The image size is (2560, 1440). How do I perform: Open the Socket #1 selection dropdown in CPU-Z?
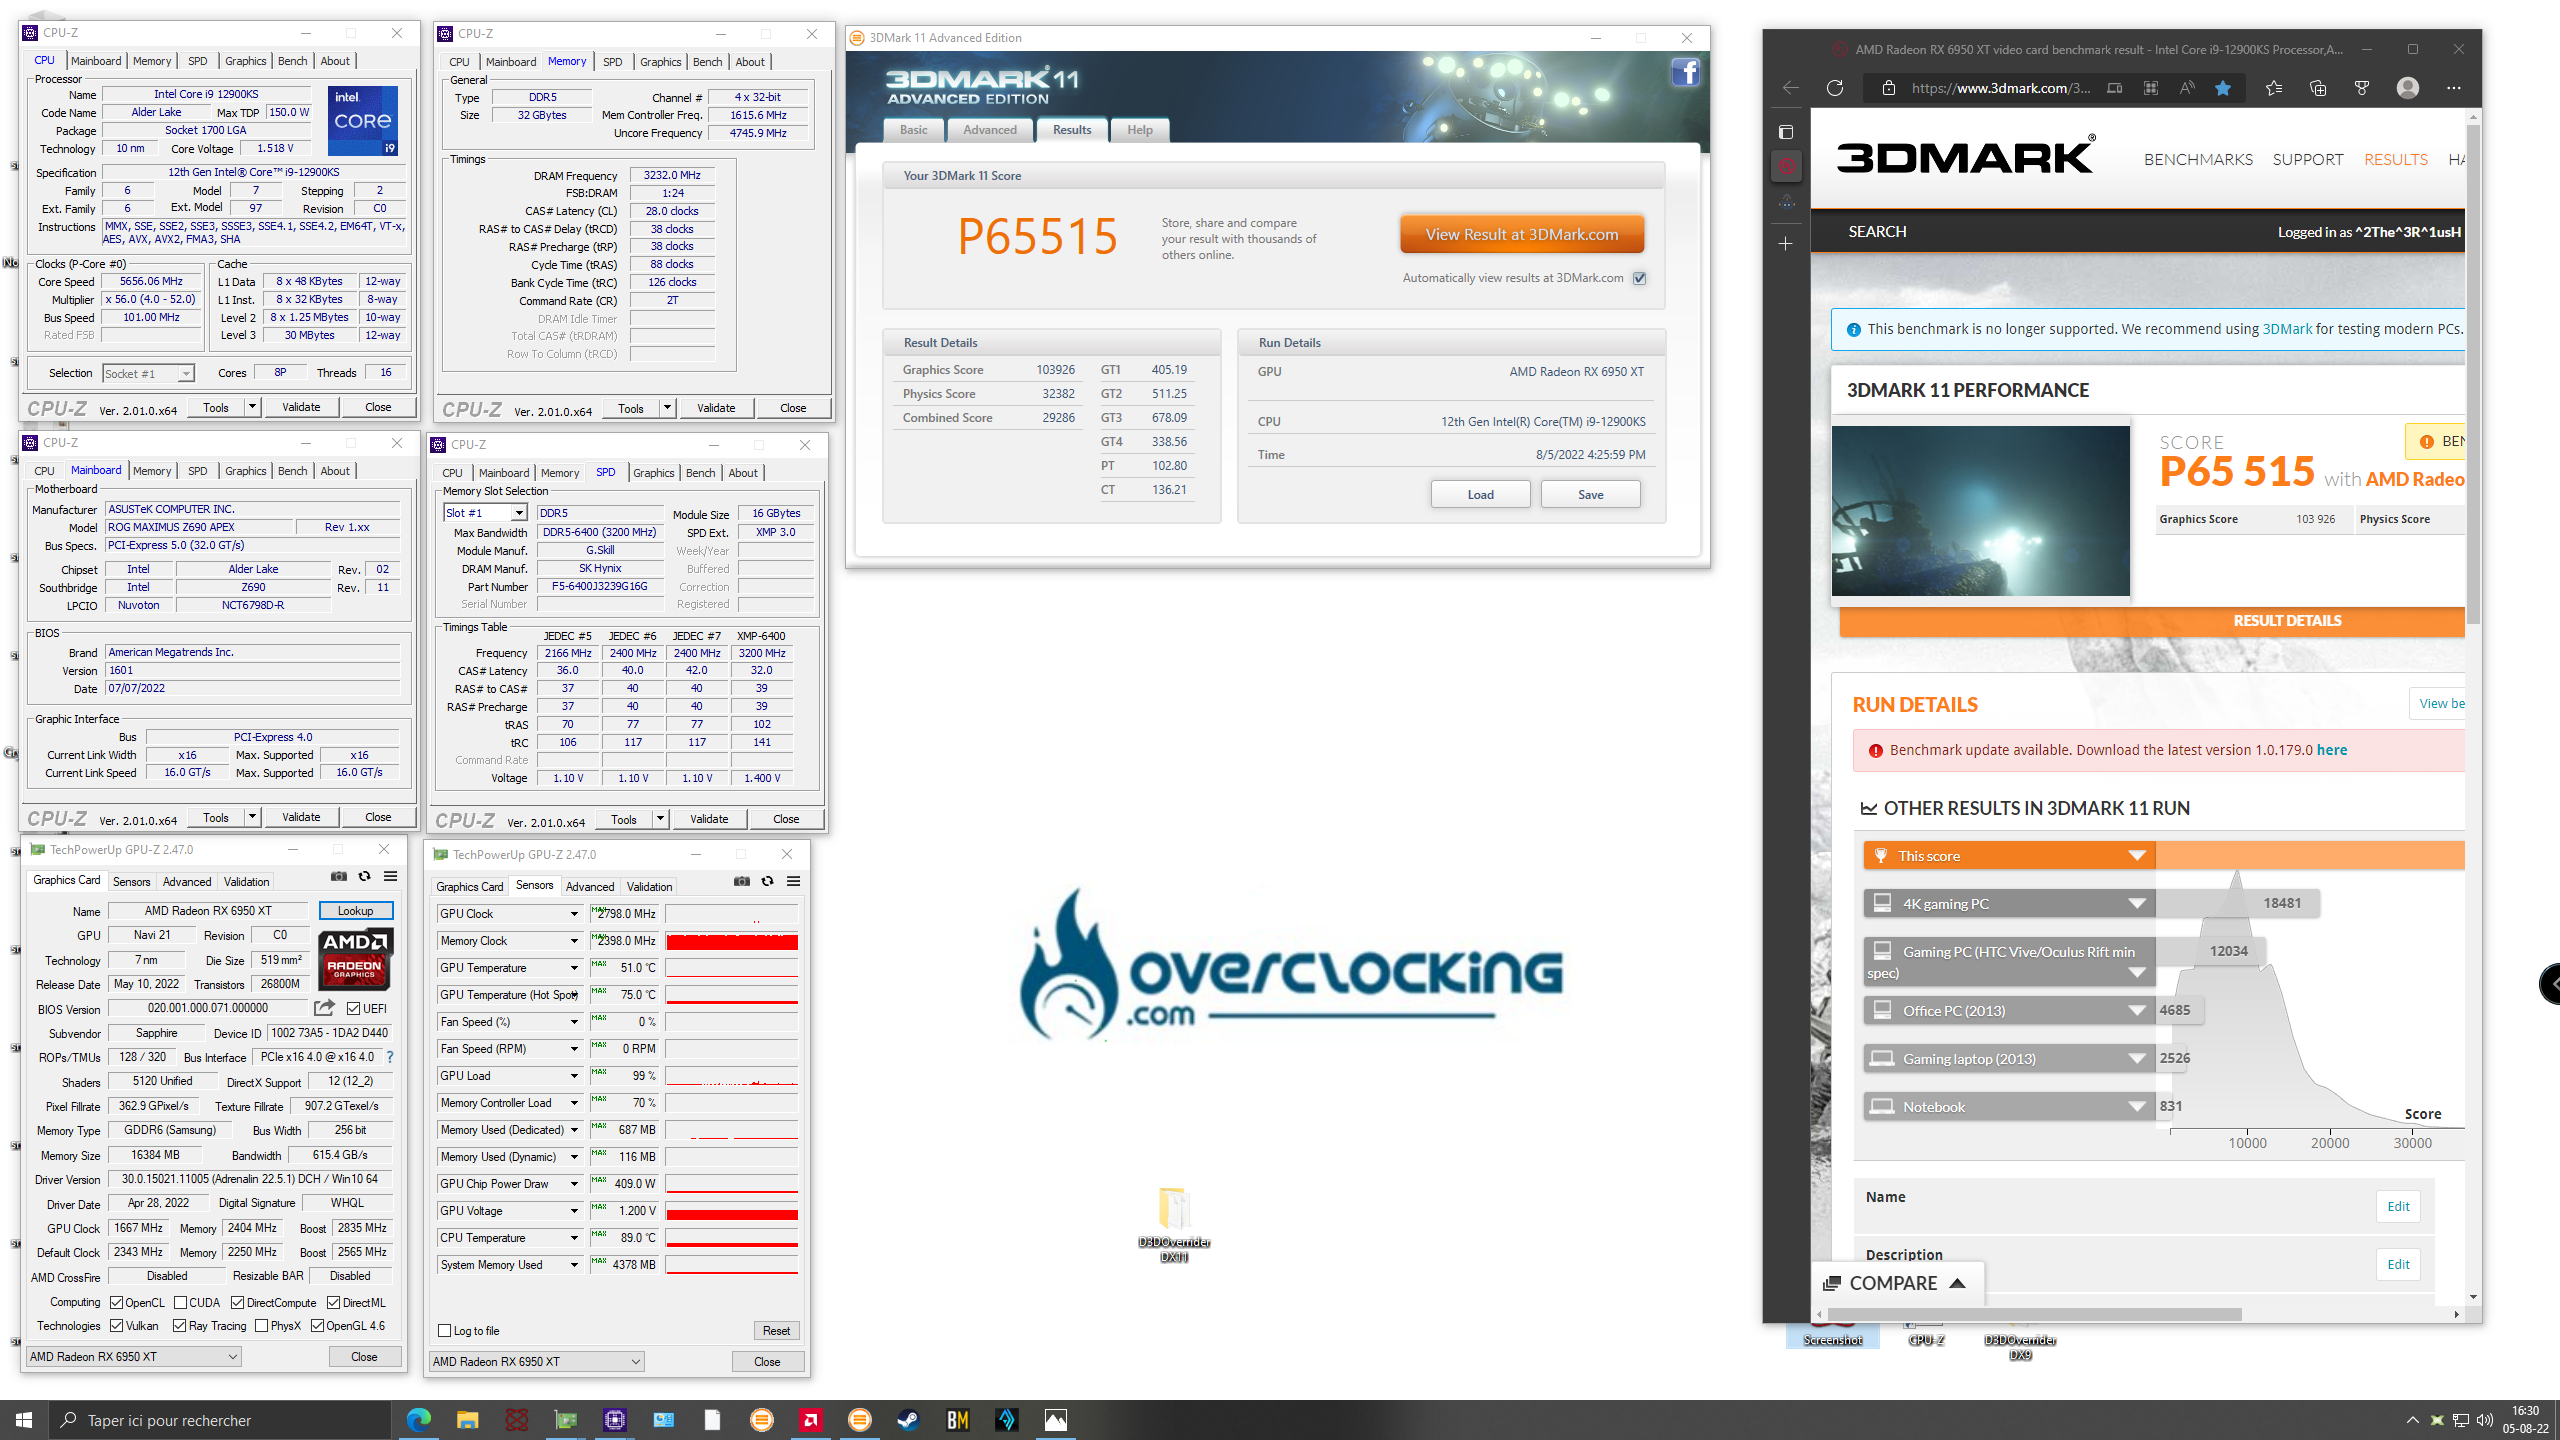(x=148, y=373)
